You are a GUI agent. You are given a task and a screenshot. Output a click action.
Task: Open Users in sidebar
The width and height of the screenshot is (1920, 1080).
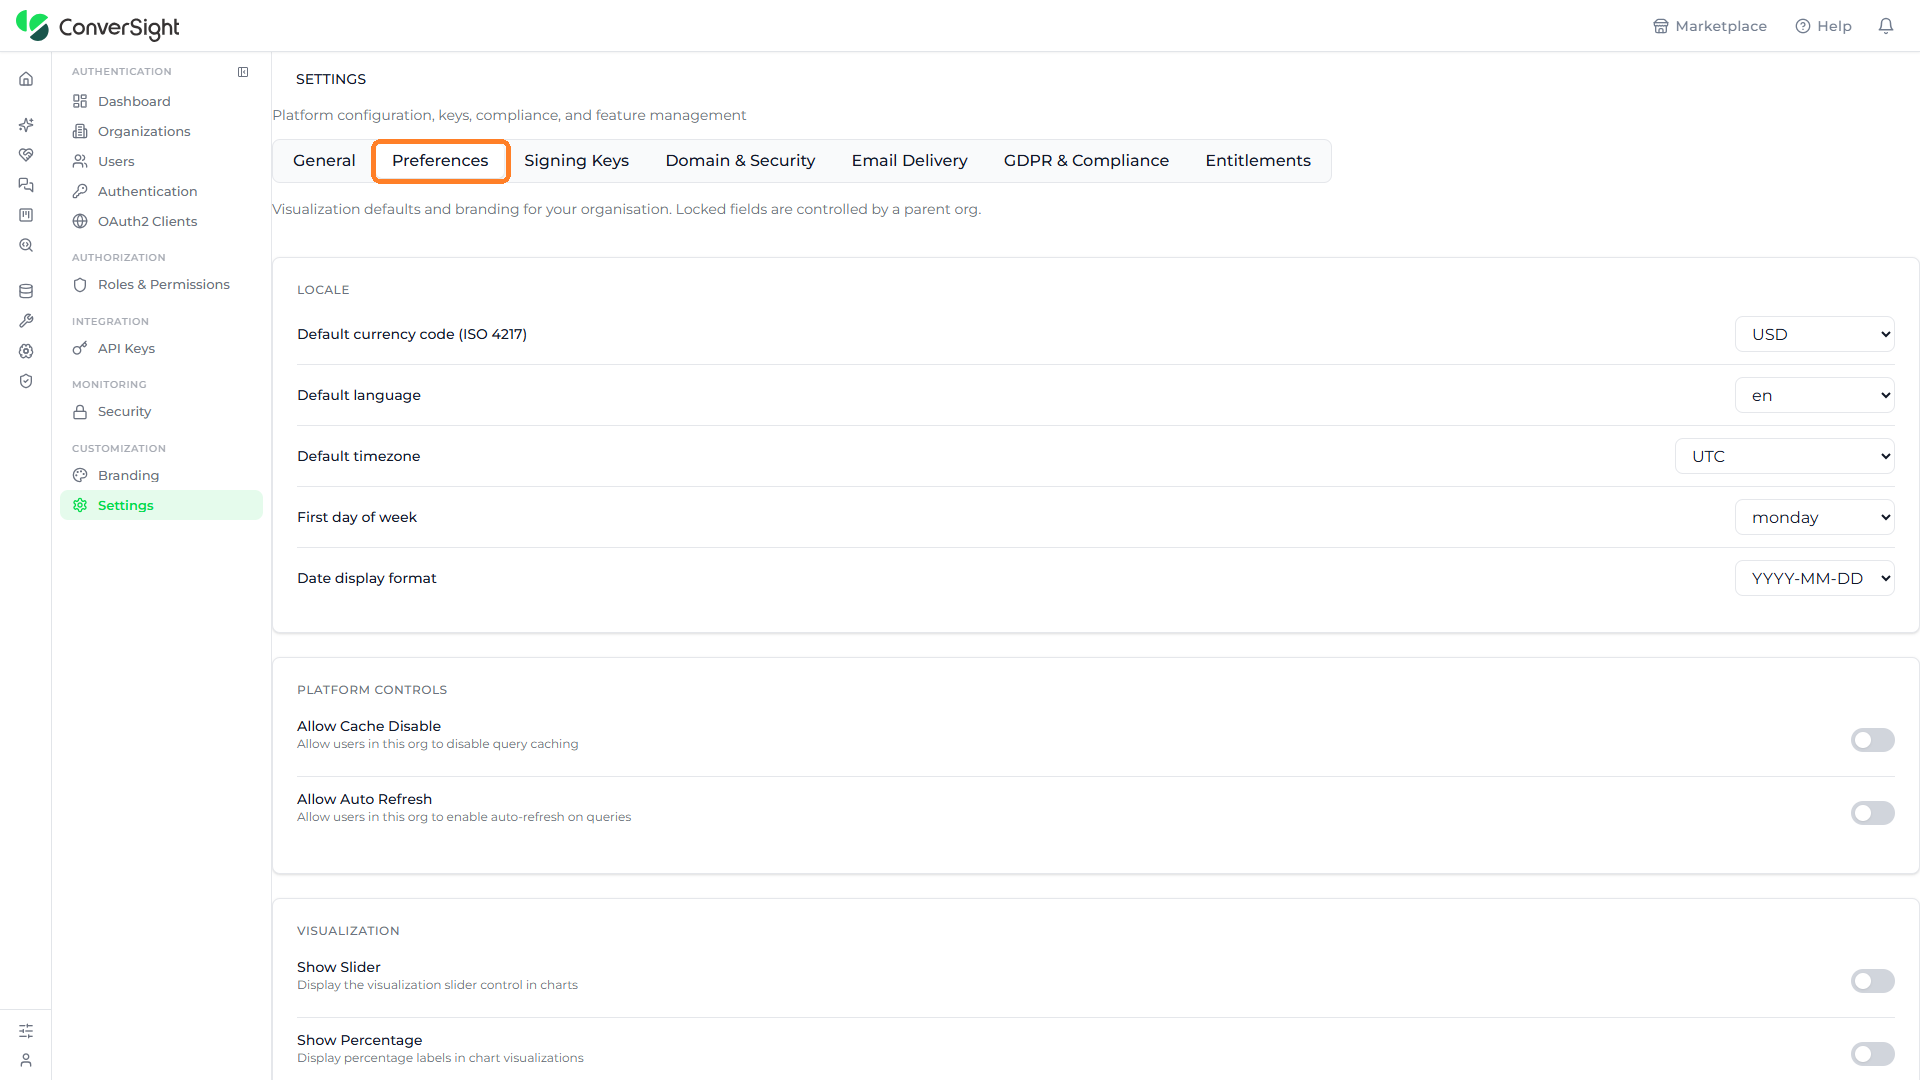coord(161,162)
